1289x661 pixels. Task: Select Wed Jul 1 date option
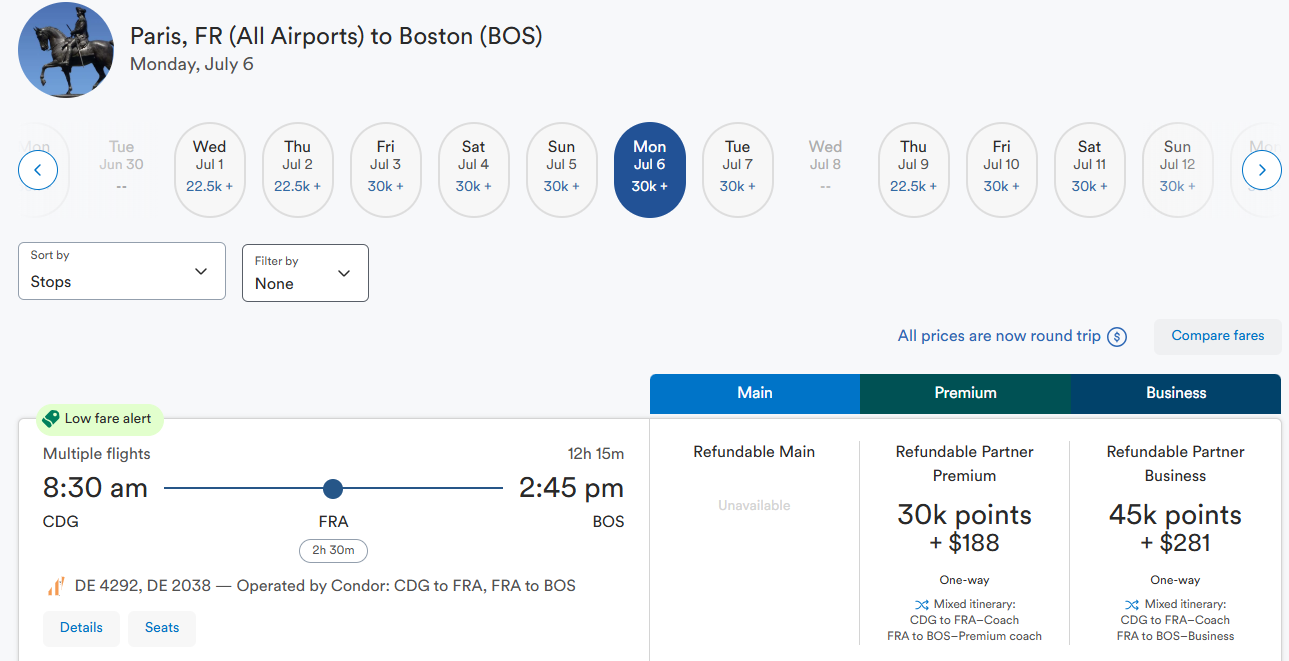(209, 170)
